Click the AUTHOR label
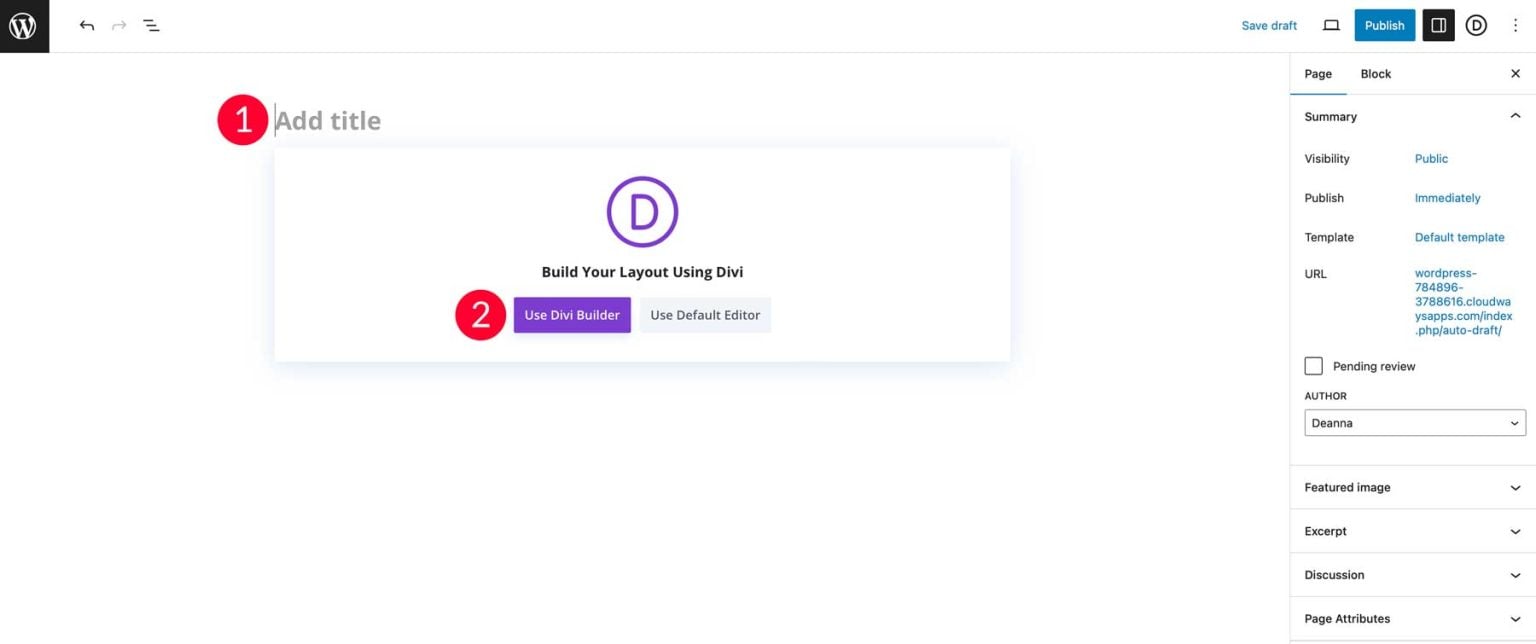The image size is (1536, 644). click(1326, 396)
